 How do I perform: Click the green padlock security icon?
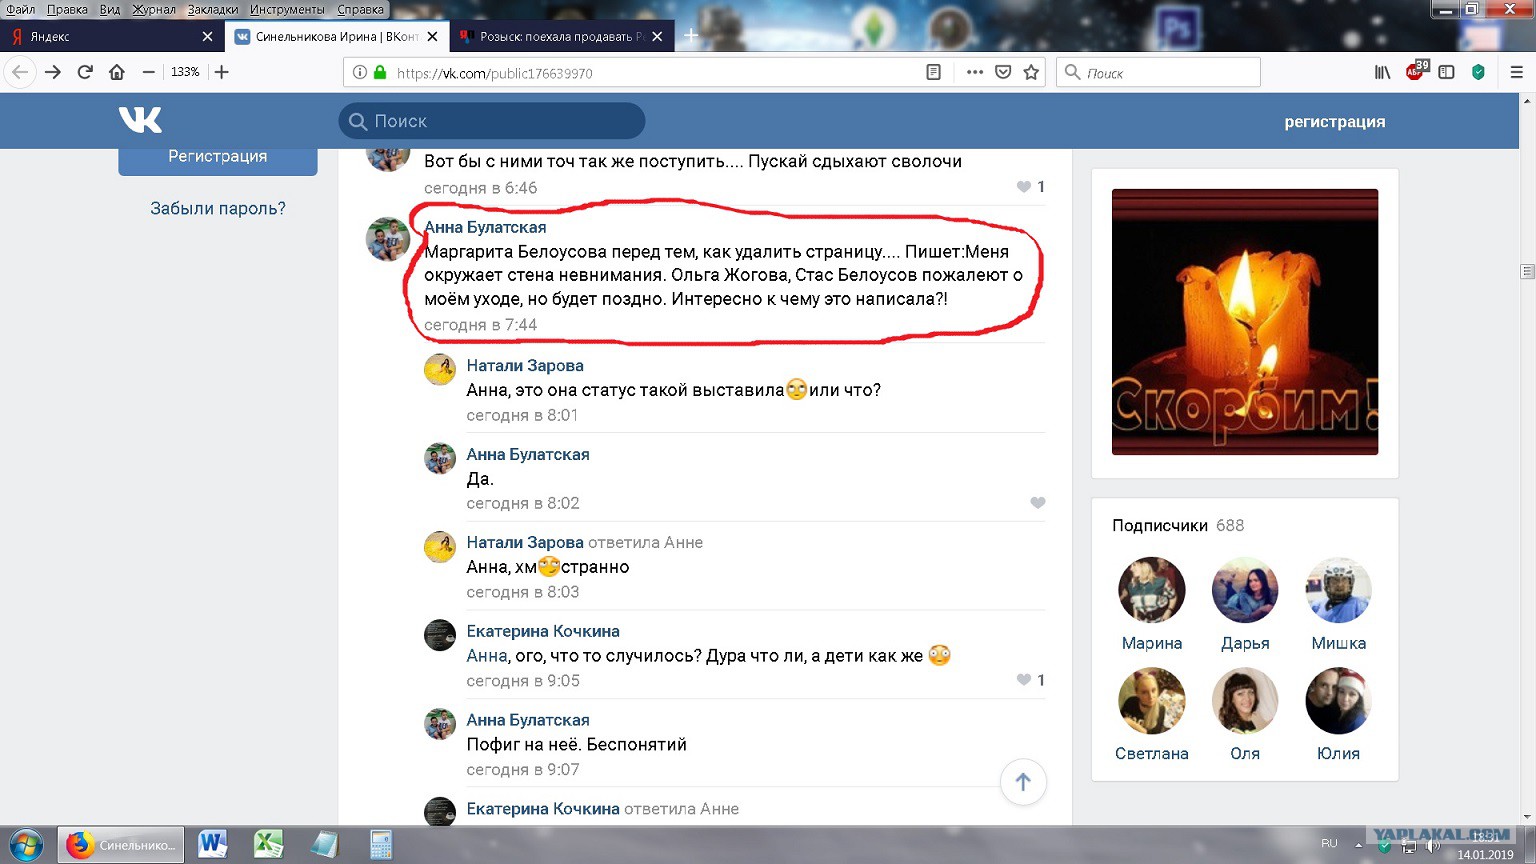coord(380,72)
